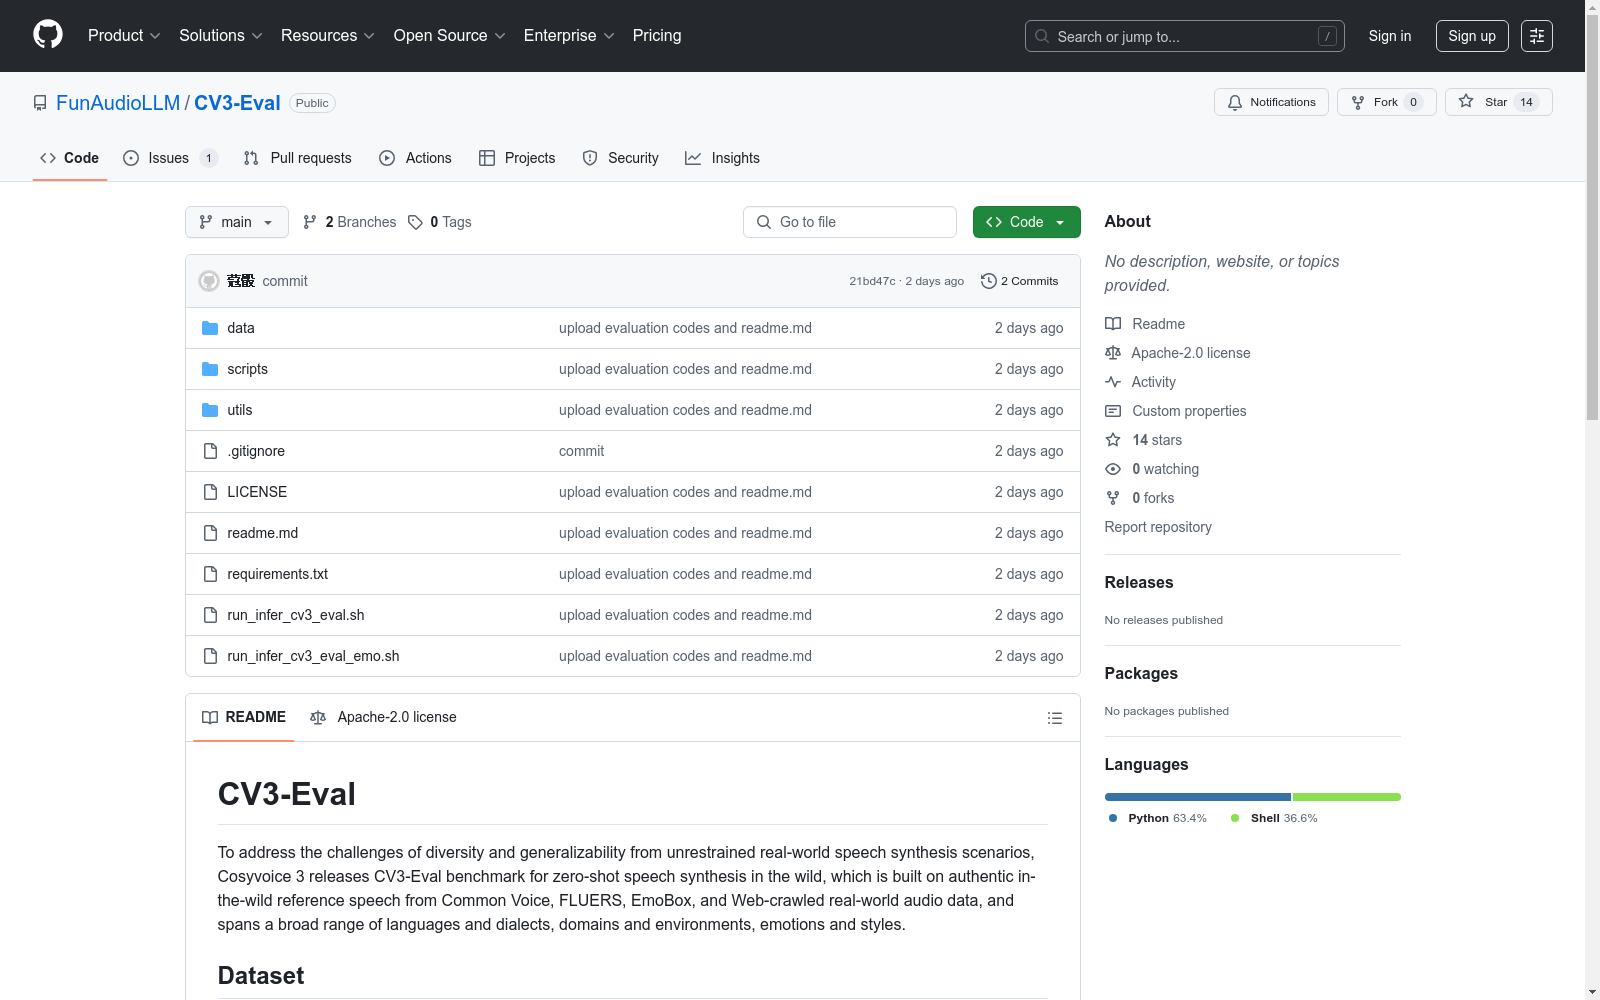Click the header menu icon beside Sign up
The height and width of the screenshot is (1000, 1600).
pyautogui.click(x=1536, y=36)
